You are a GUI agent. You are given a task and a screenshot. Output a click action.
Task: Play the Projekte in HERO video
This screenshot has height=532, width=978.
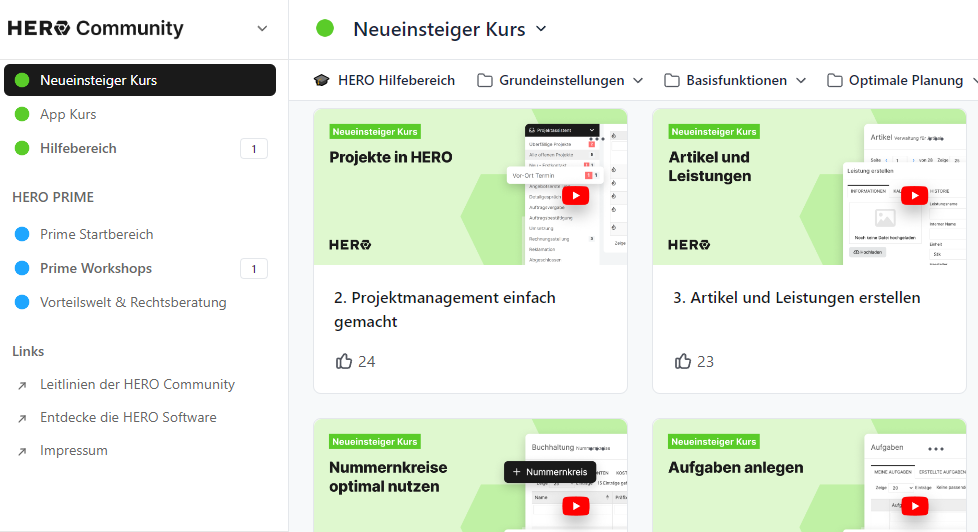tap(576, 196)
